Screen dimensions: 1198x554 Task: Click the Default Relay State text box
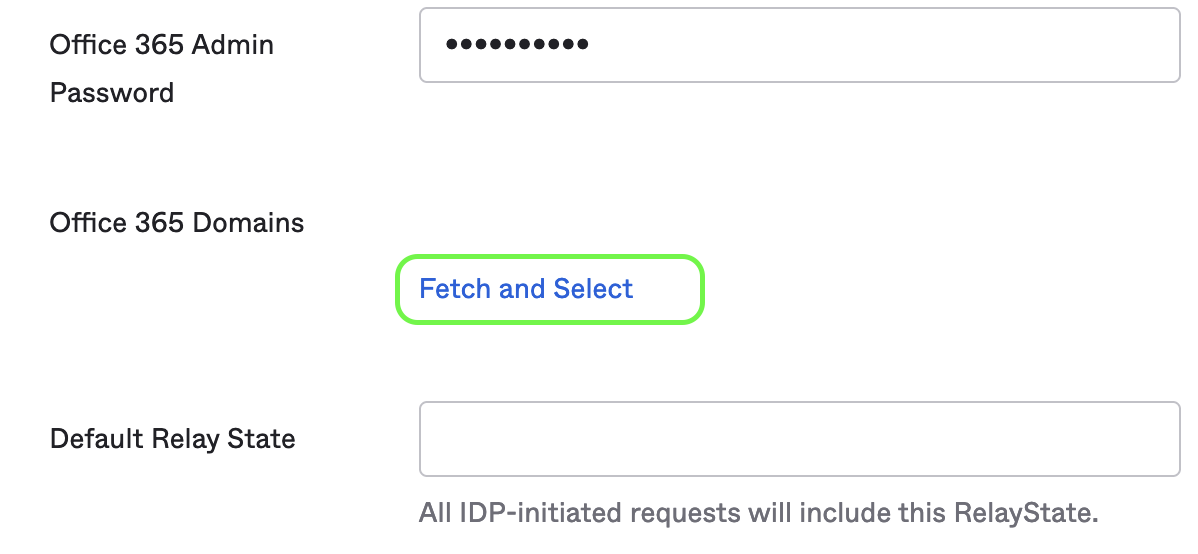pyautogui.click(x=798, y=439)
